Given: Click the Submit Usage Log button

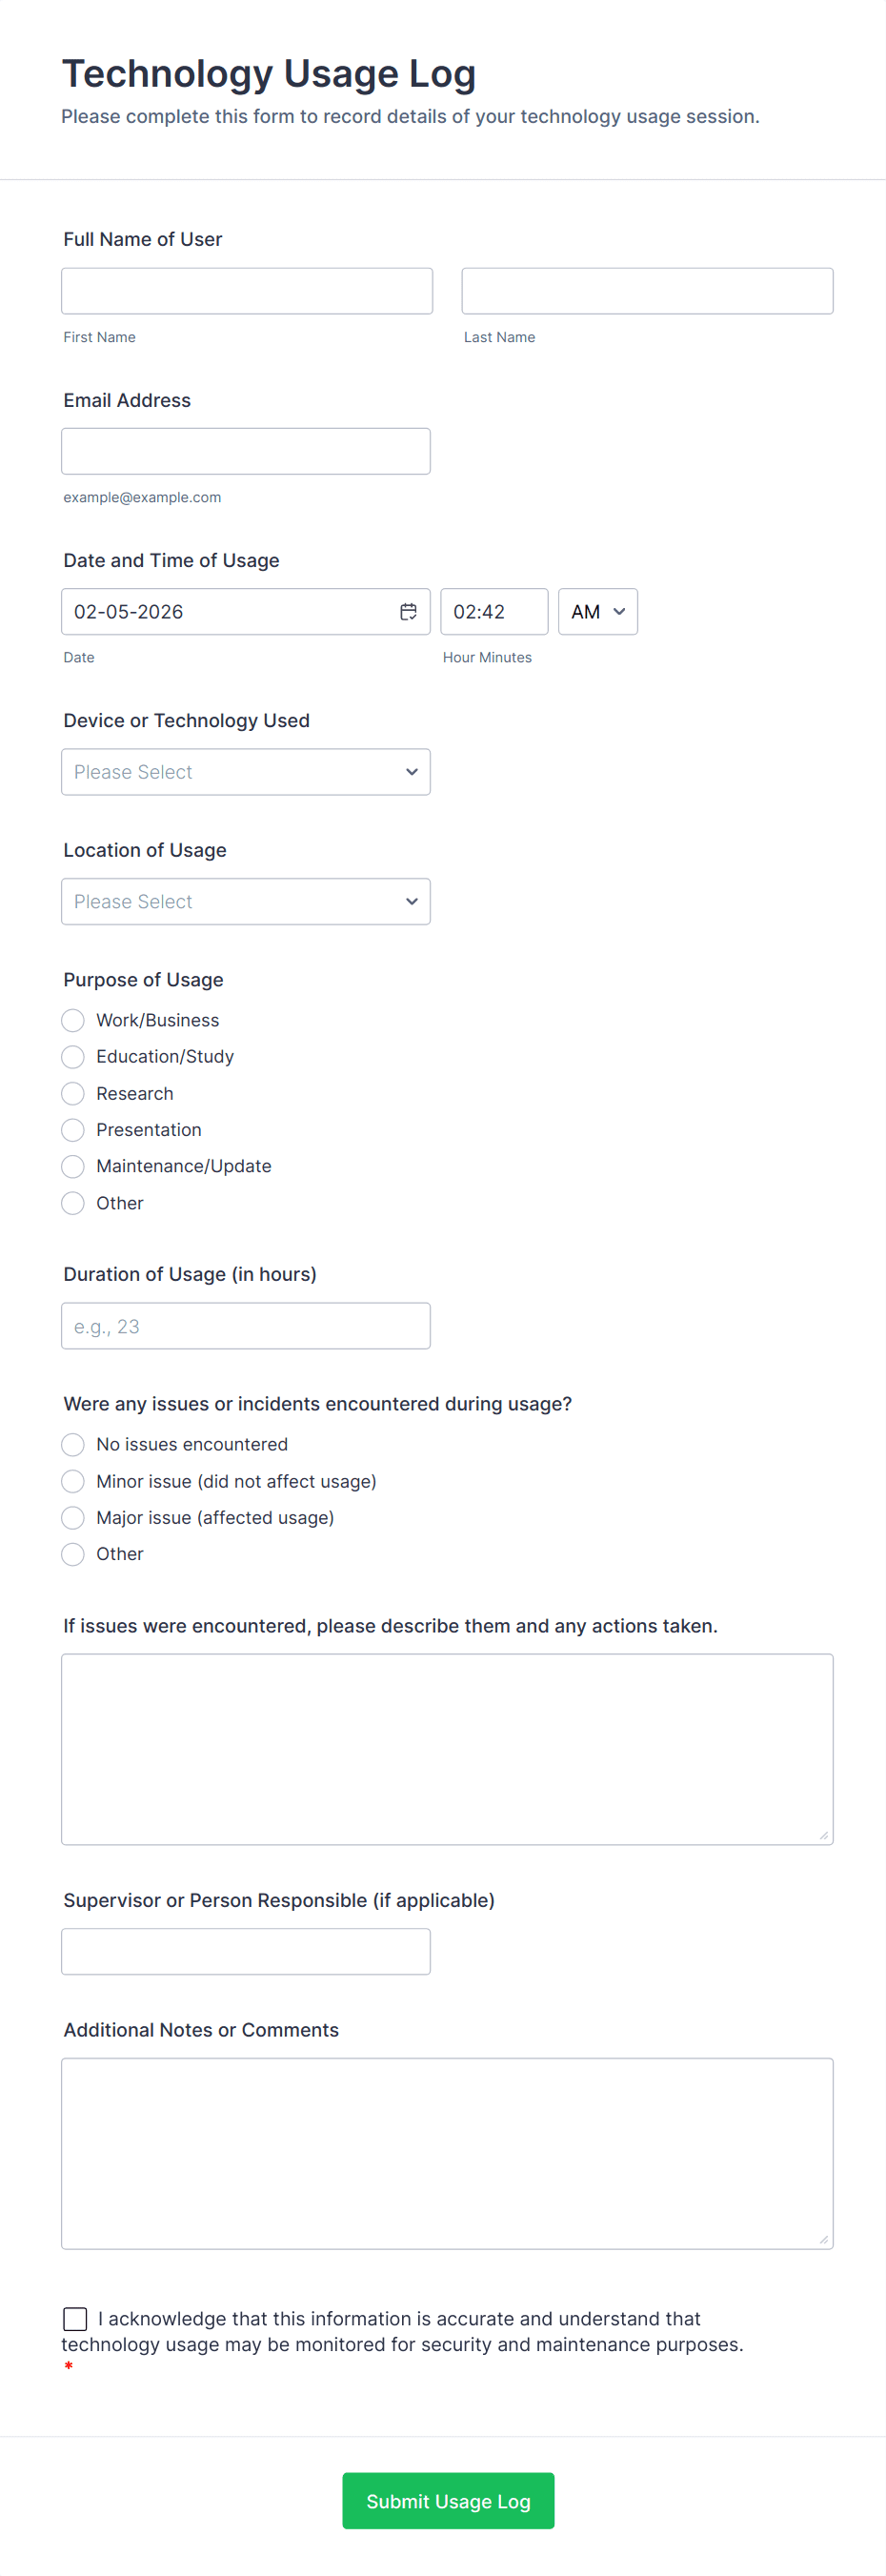Looking at the screenshot, I should click(x=448, y=2500).
